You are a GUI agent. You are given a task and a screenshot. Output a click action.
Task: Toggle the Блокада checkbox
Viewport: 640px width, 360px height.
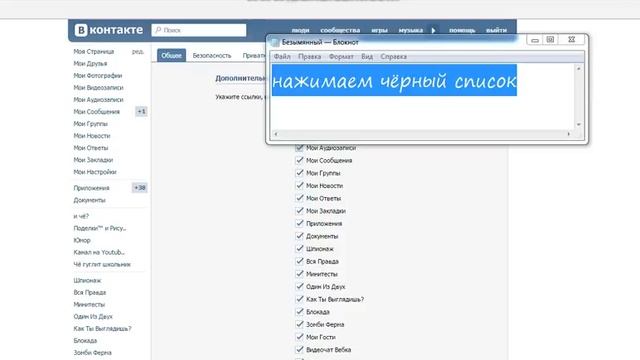click(299, 312)
